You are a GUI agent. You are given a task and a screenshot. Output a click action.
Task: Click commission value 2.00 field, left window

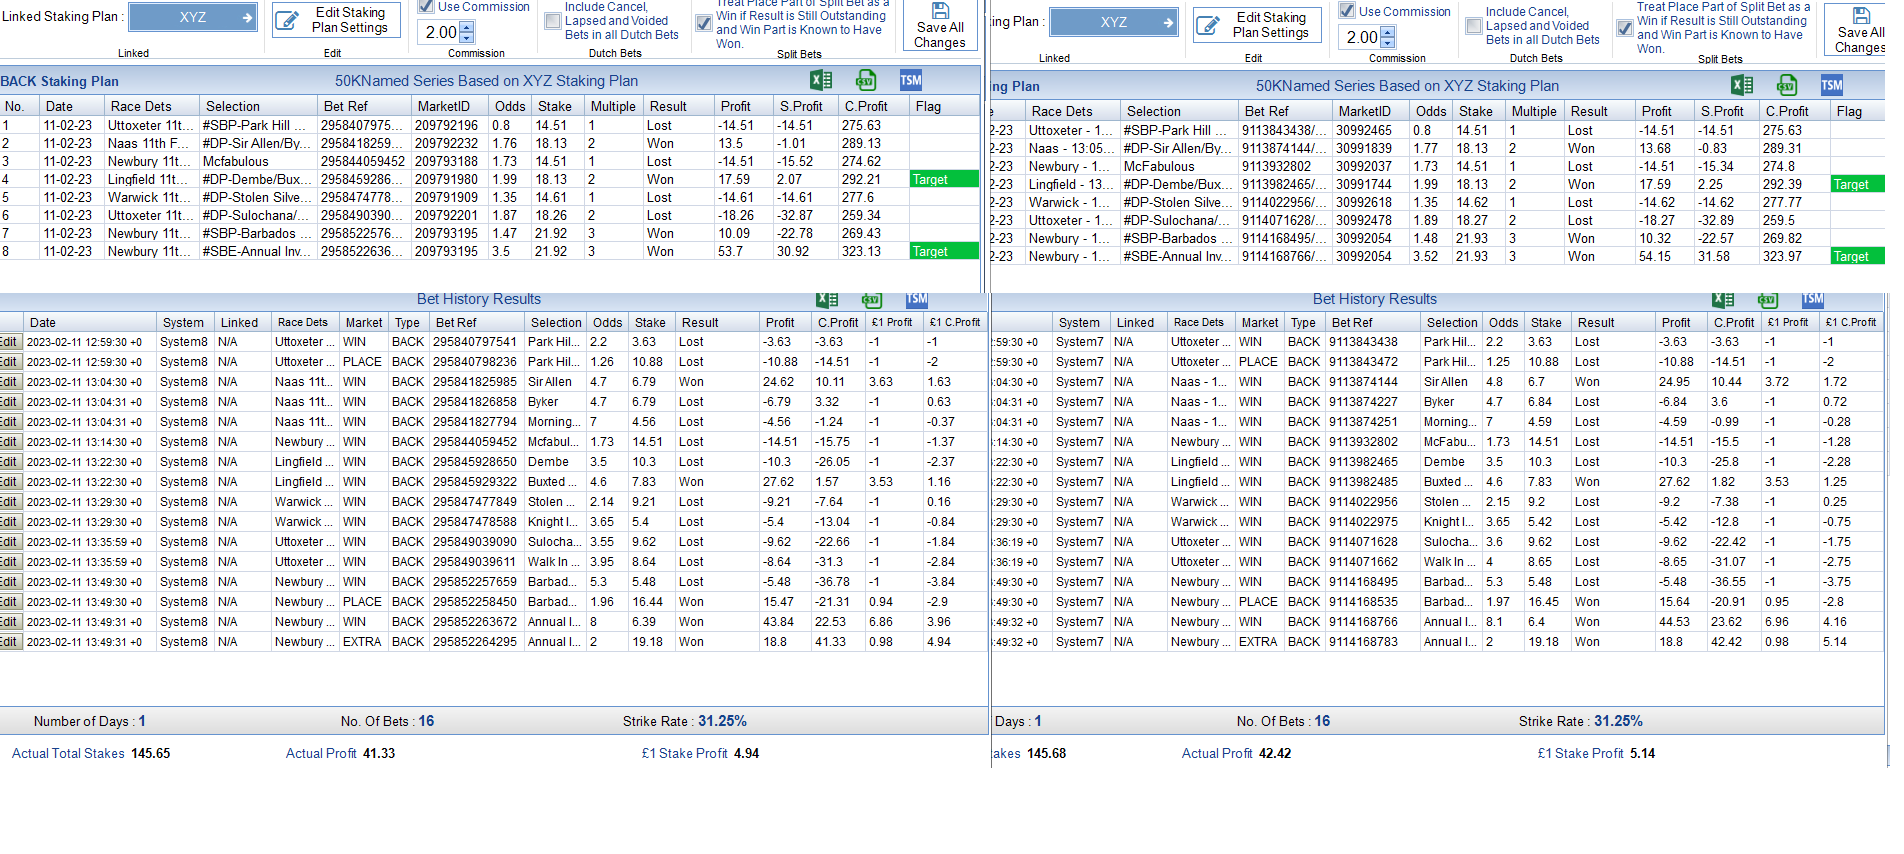(439, 32)
